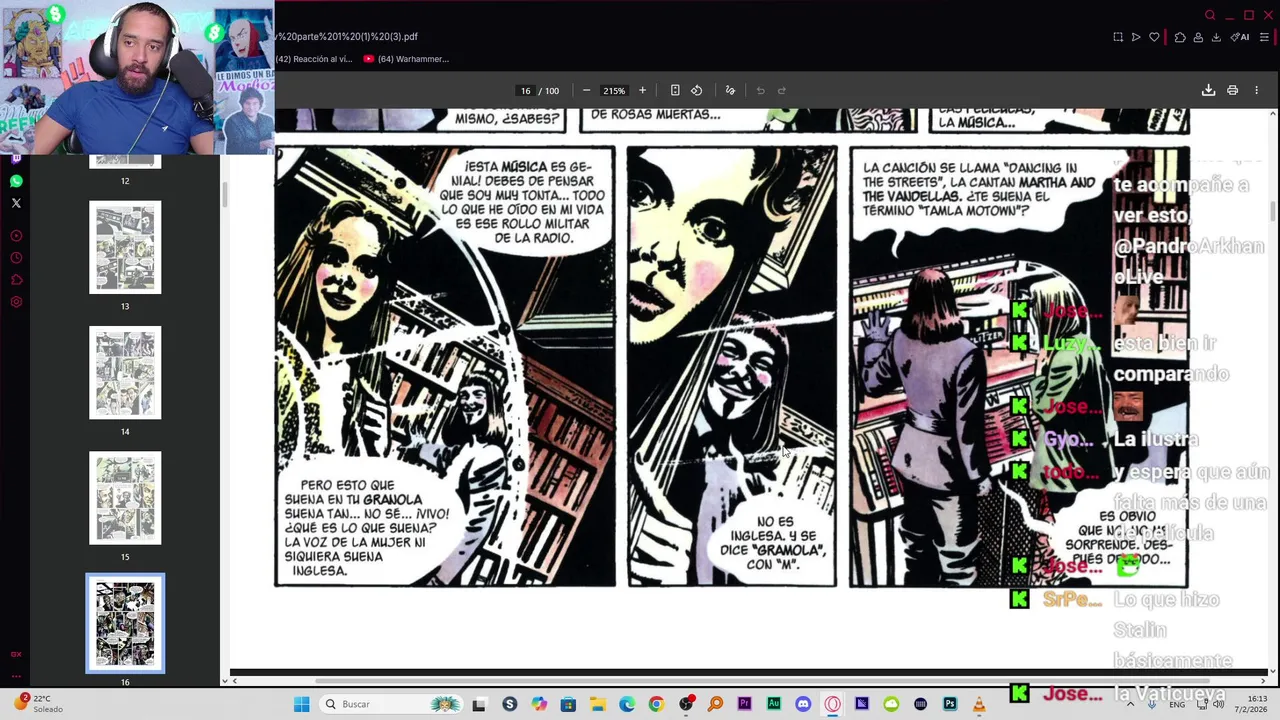
Task: Select page 13 thumbnail
Action: [x=125, y=248]
